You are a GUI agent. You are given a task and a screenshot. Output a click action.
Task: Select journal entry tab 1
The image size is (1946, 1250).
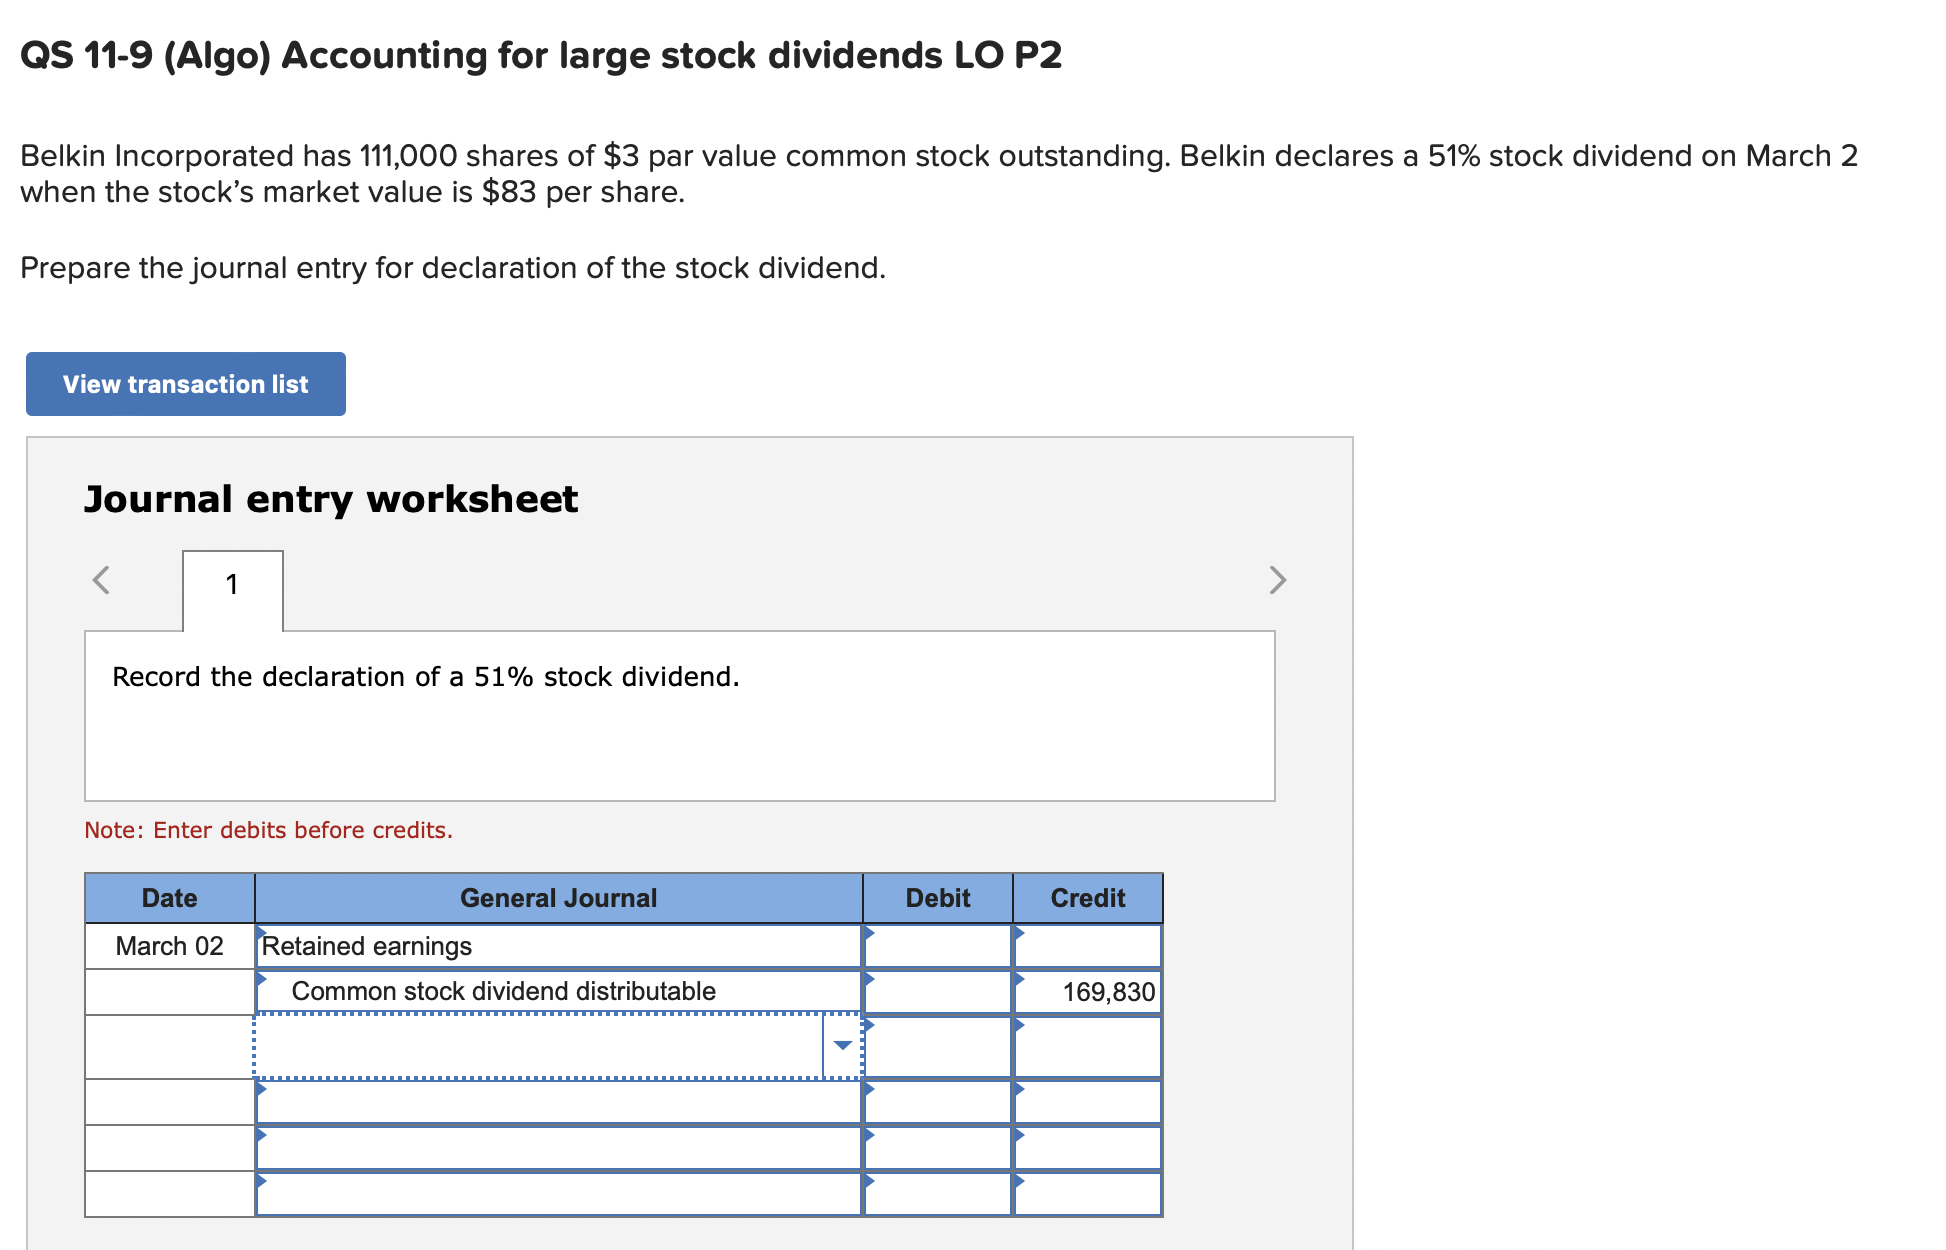point(231,585)
